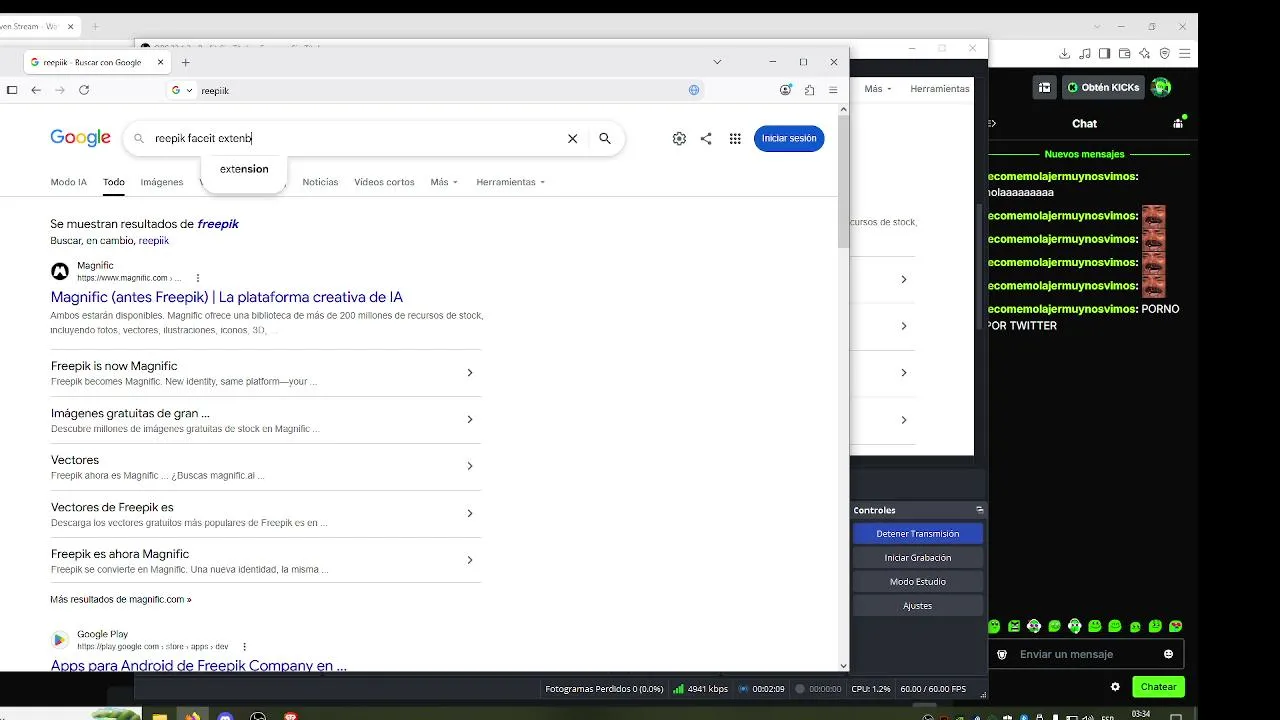Open the 'Apps para Android de Freepik' result
1280x720 pixels.
198,665
